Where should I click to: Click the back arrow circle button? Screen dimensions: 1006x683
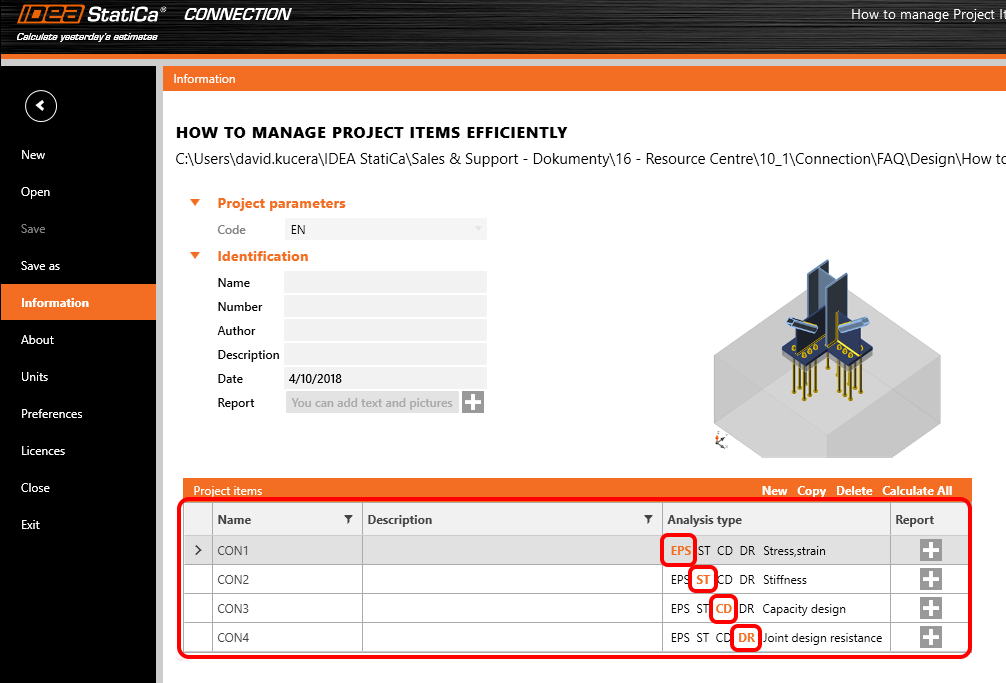(x=41, y=106)
